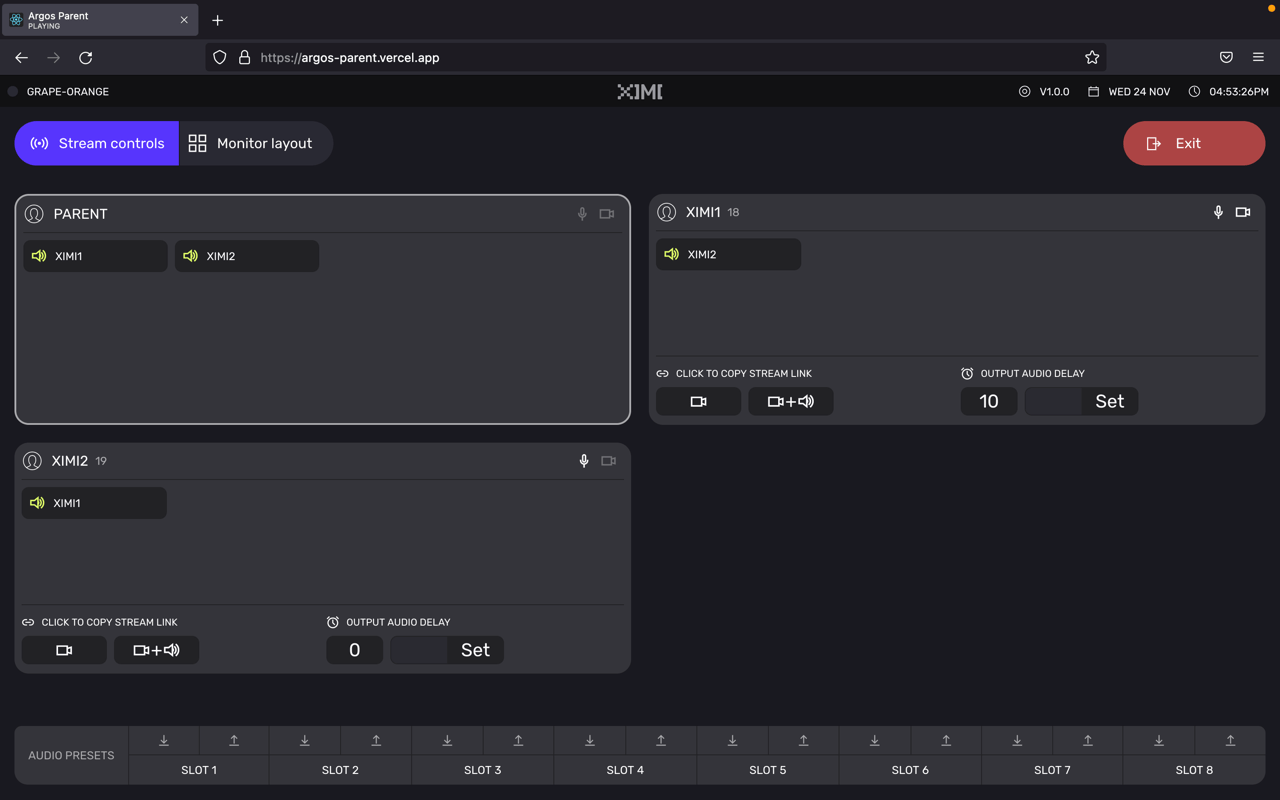
Task: Click XIMI2 audio delay input field
Action: pyautogui.click(x=419, y=650)
